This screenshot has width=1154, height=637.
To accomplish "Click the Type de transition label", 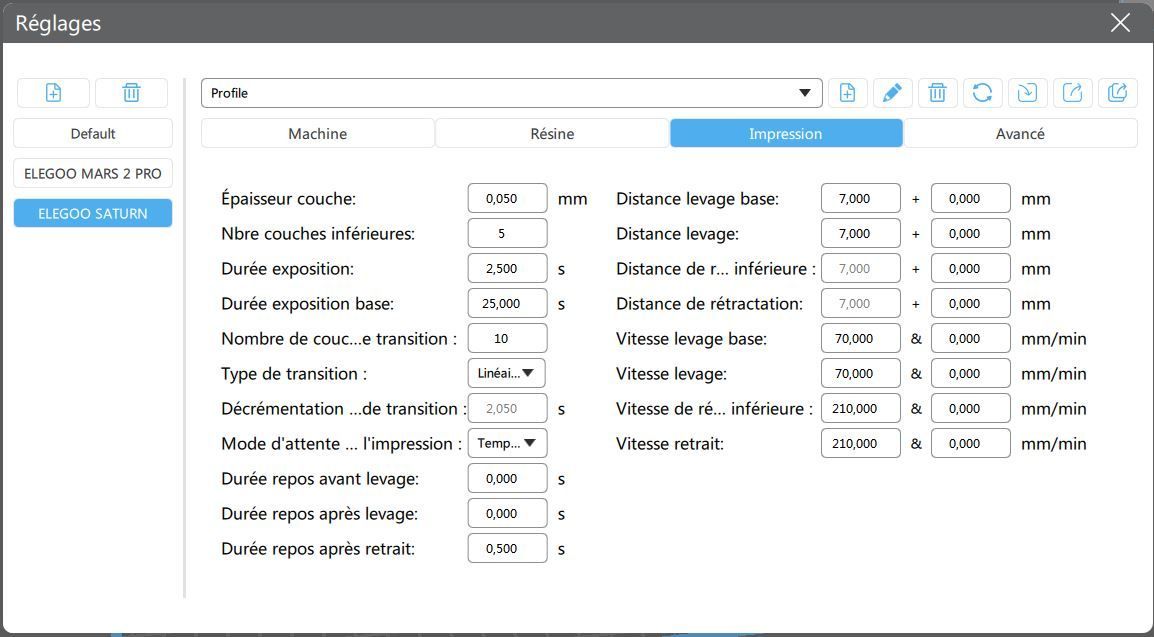I will click(294, 374).
